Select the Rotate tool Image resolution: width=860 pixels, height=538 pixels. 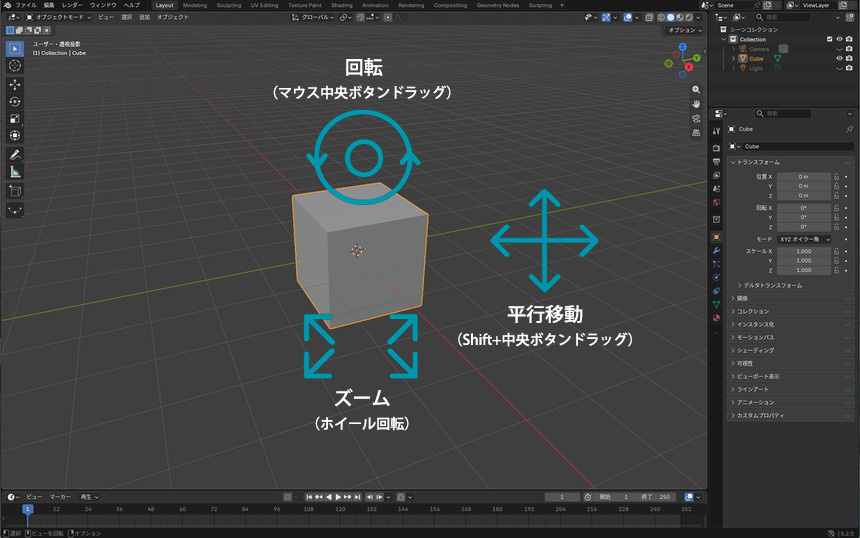click(x=15, y=101)
